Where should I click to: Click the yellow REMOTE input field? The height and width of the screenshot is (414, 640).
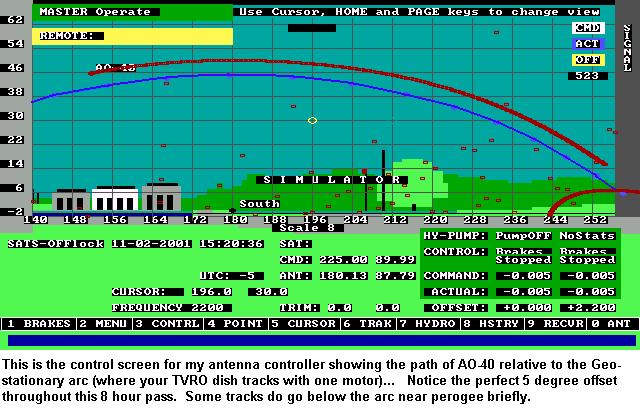pyautogui.click(x=133, y=35)
